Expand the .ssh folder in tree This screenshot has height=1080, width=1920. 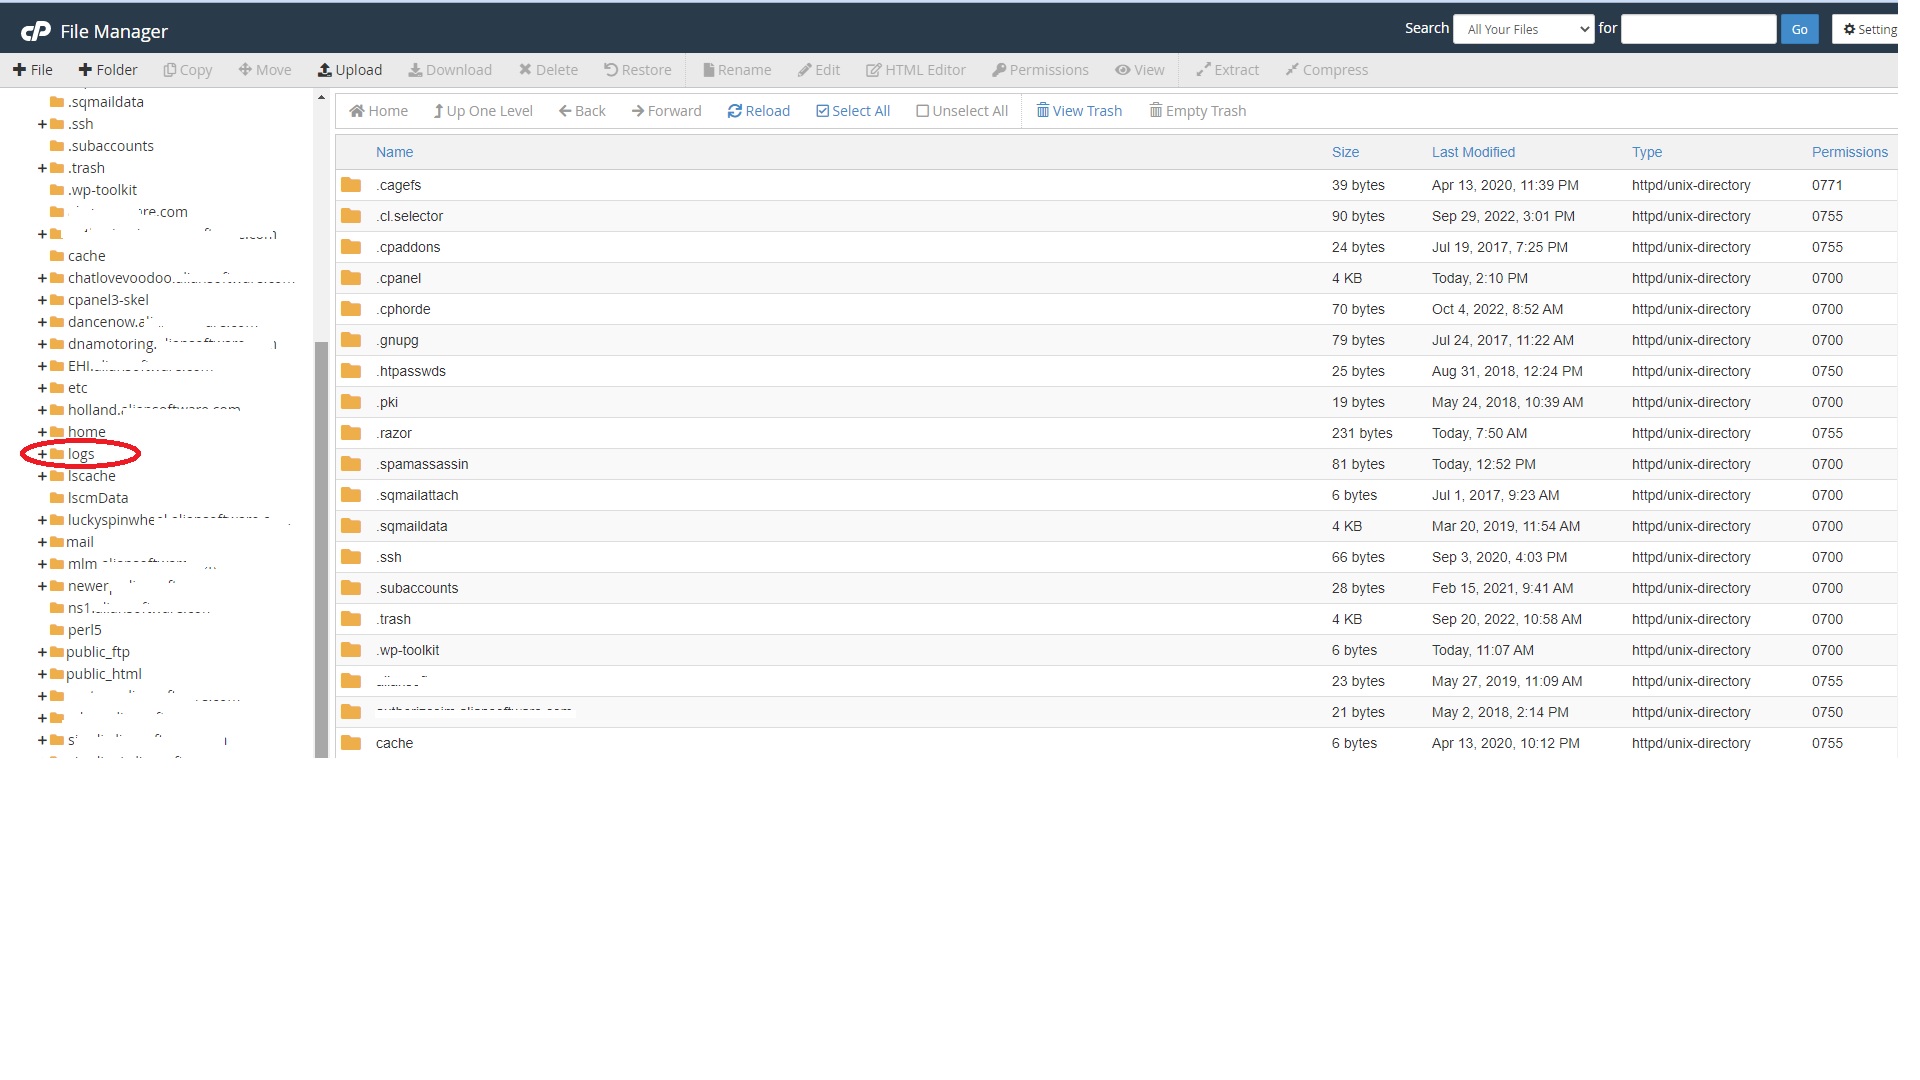42,124
